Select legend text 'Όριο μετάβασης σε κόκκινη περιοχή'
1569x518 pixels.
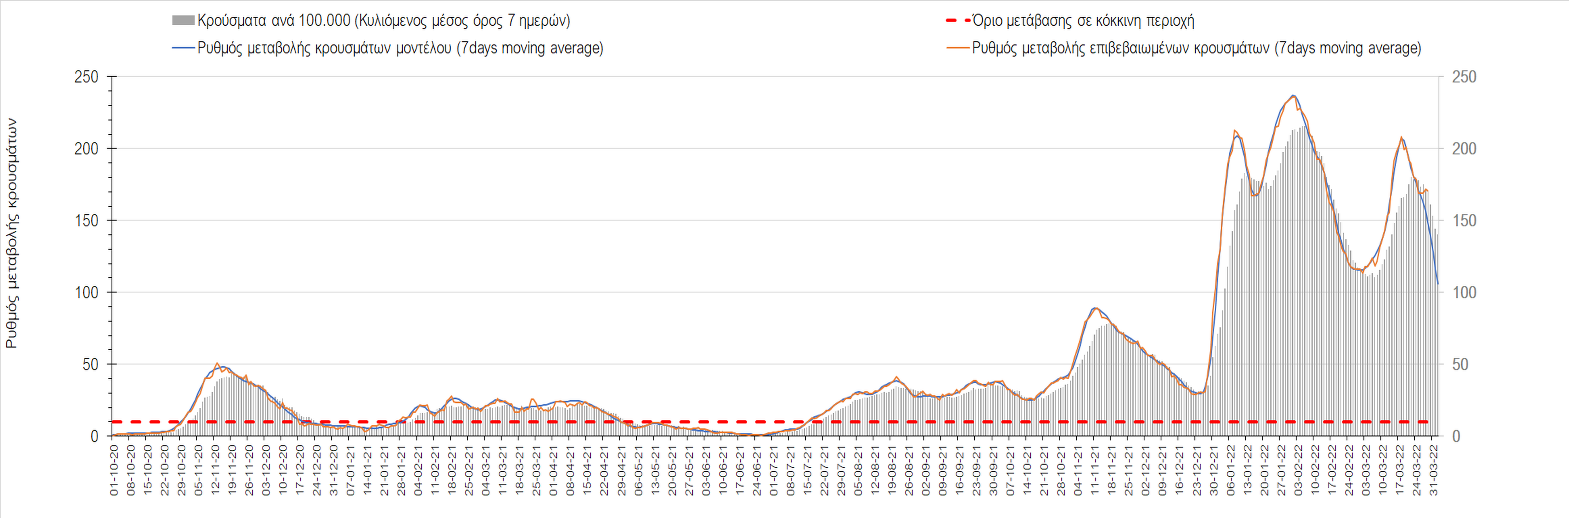[1084, 20]
